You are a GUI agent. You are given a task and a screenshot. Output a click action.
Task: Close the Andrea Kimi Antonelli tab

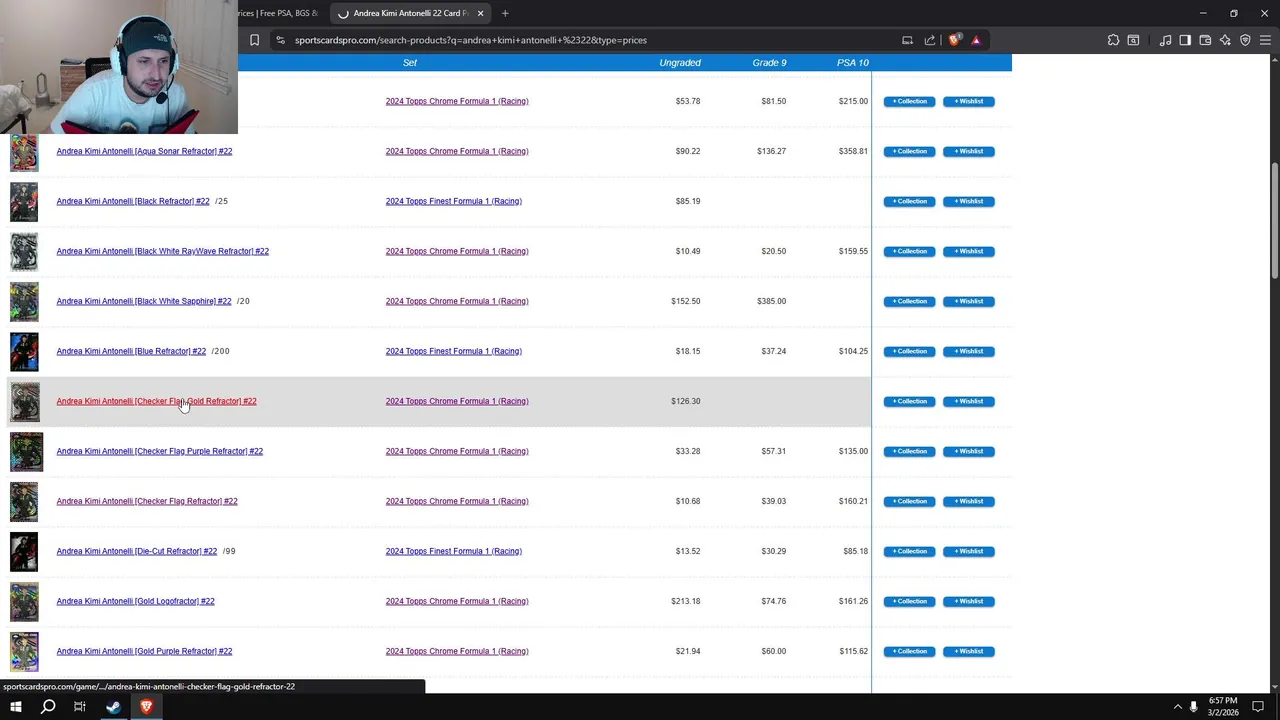(481, 13)
